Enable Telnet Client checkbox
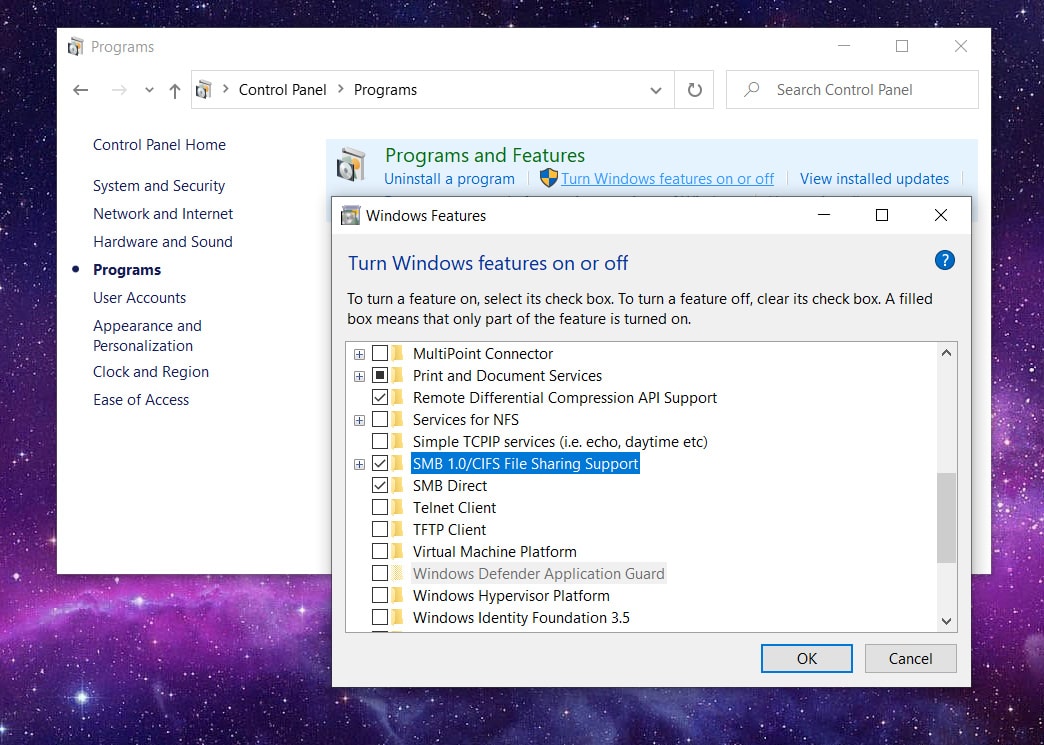Viewport: 1044px width, 745px height. 380,507
